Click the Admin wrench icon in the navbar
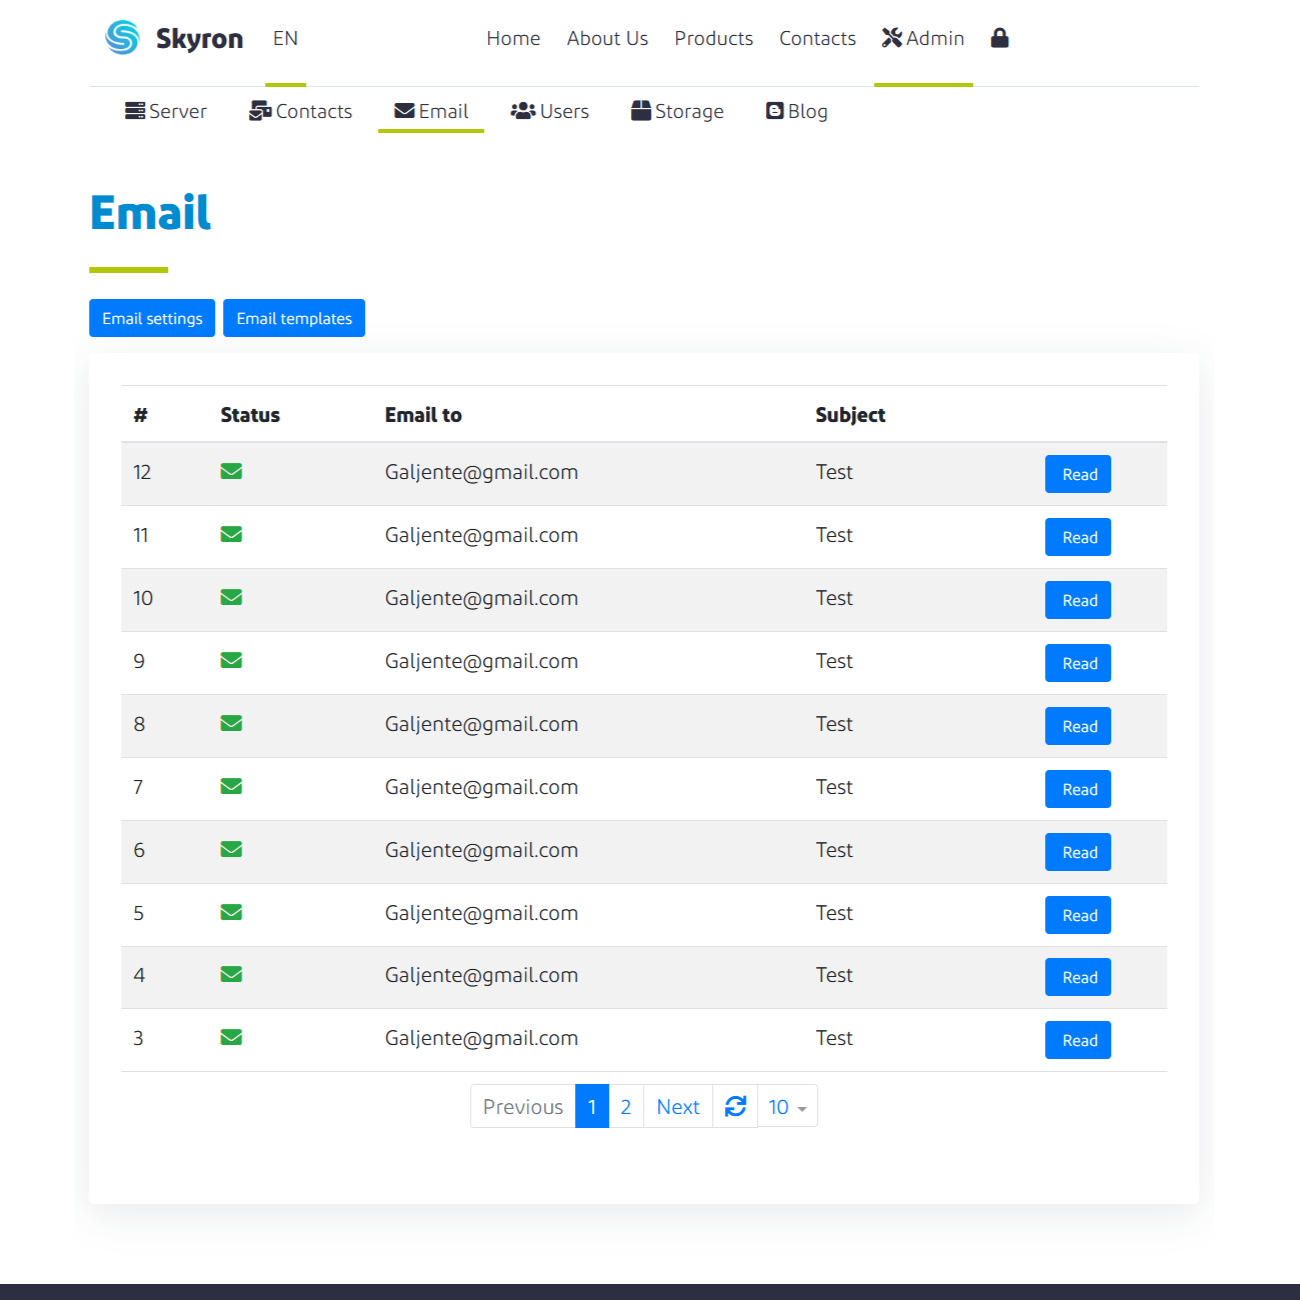This screenshot has height=1300, width=1300. (891, 37)
